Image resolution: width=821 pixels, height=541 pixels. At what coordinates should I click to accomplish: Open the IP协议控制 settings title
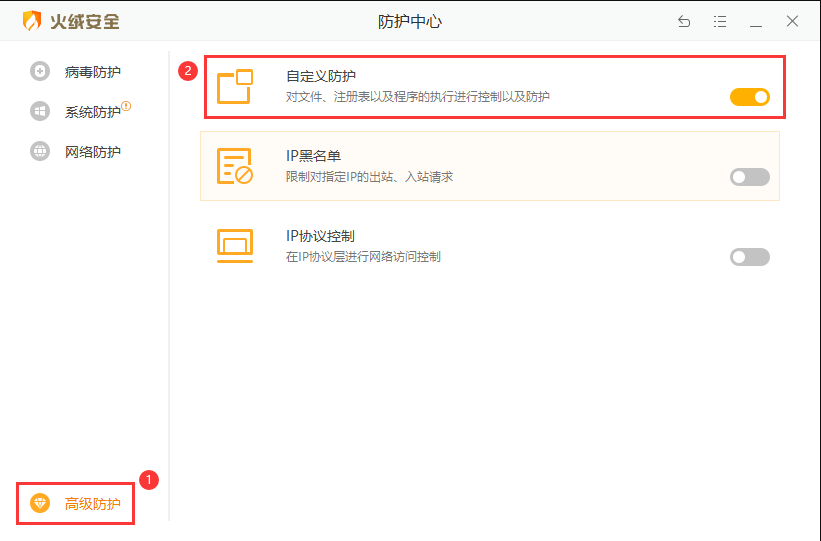[320, 236]
